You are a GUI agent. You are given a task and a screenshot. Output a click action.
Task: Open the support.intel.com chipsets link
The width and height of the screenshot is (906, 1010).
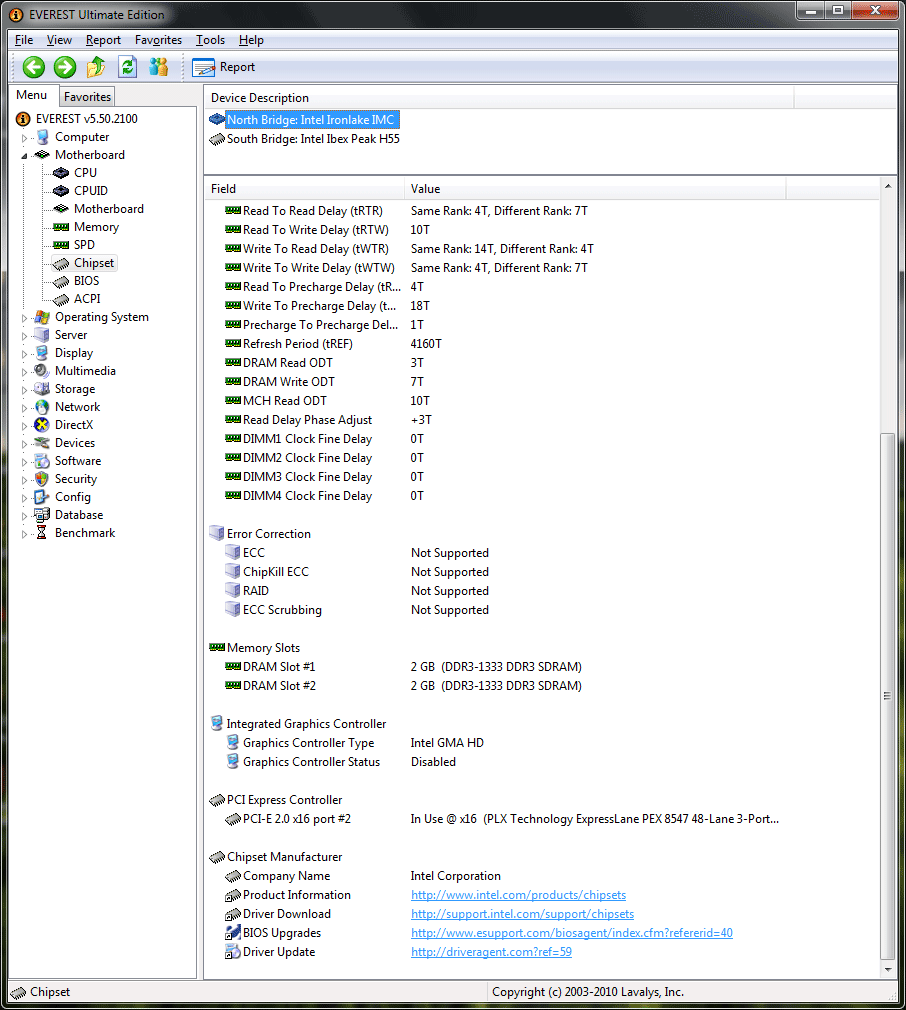tap(522, 914)
